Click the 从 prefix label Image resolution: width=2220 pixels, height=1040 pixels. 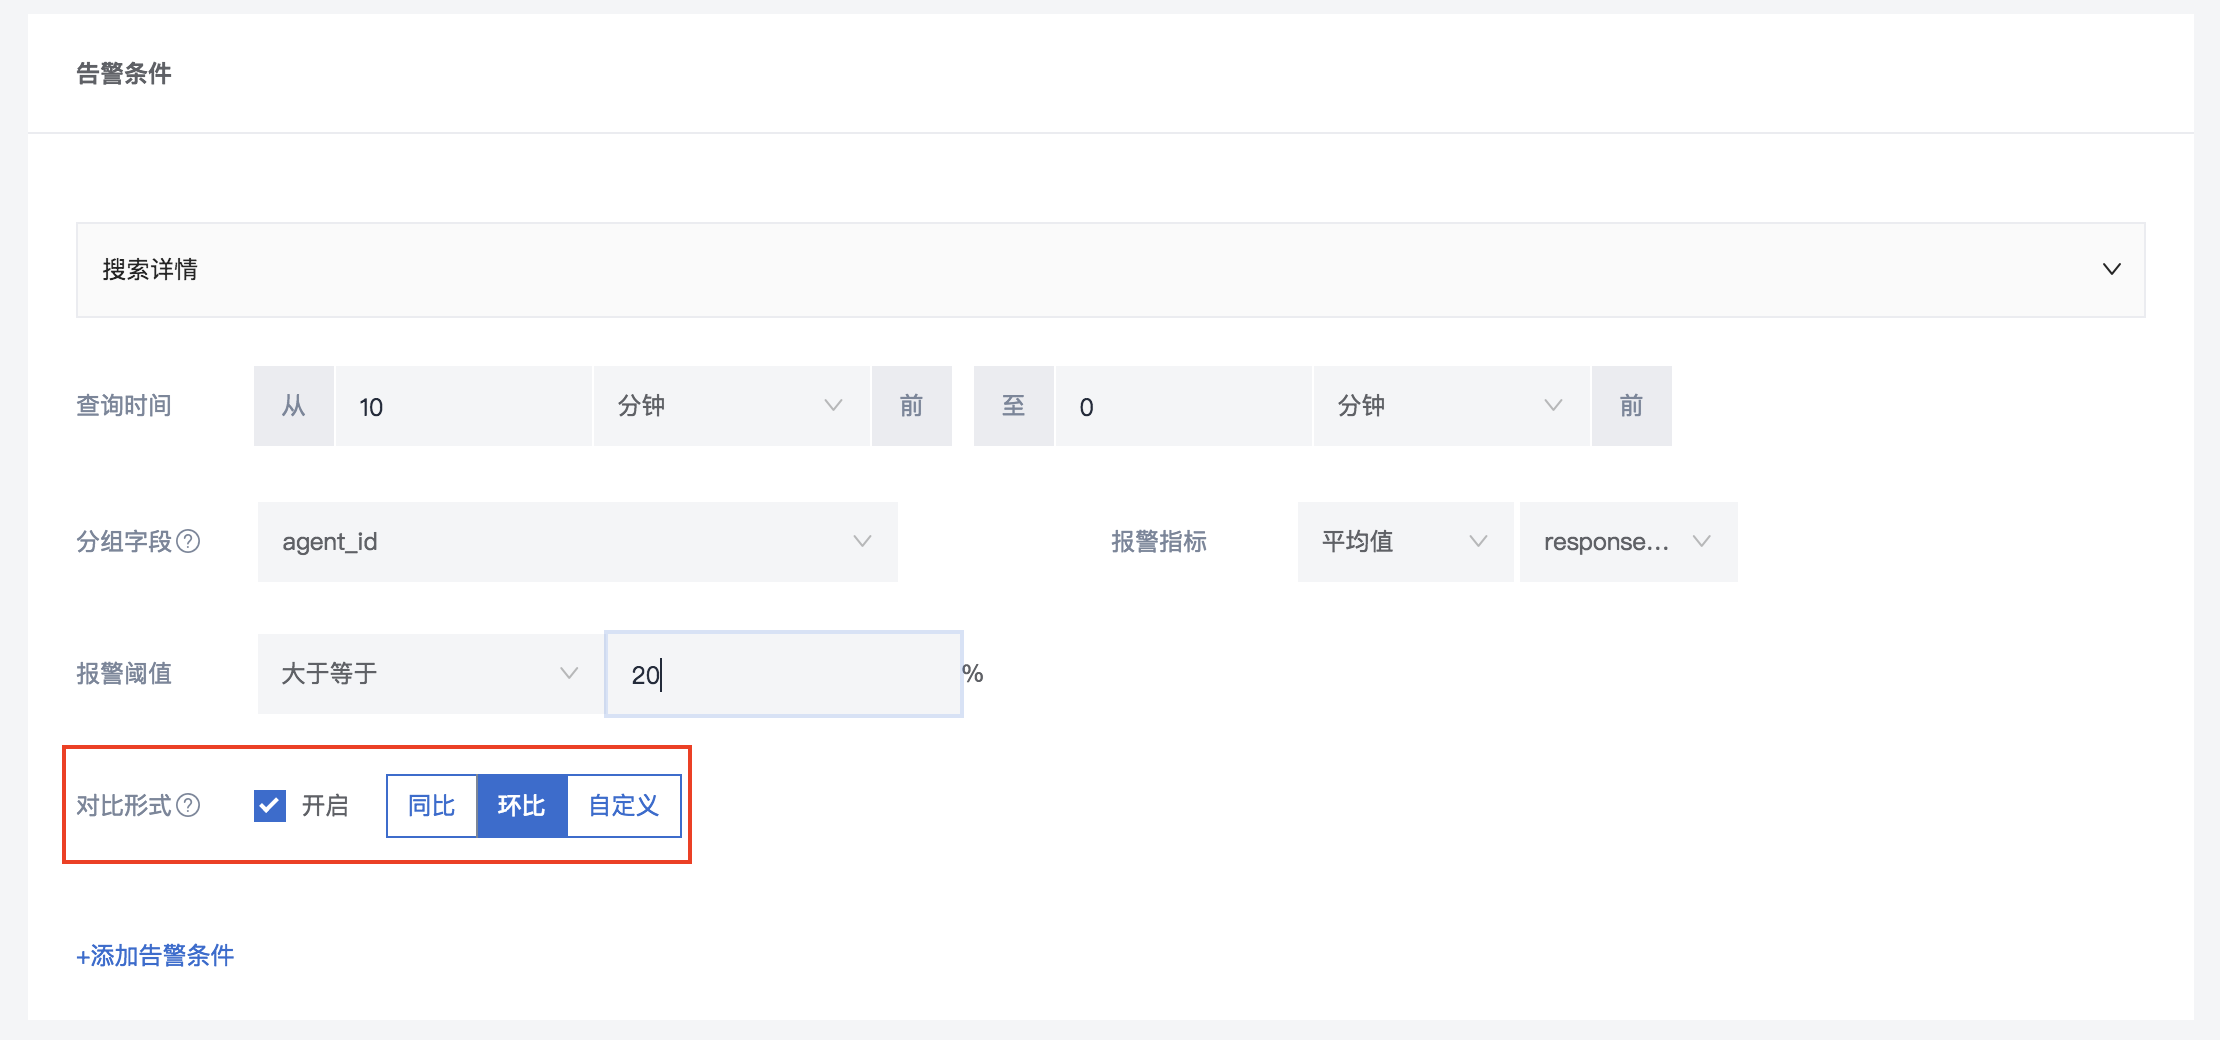point(294,406)
